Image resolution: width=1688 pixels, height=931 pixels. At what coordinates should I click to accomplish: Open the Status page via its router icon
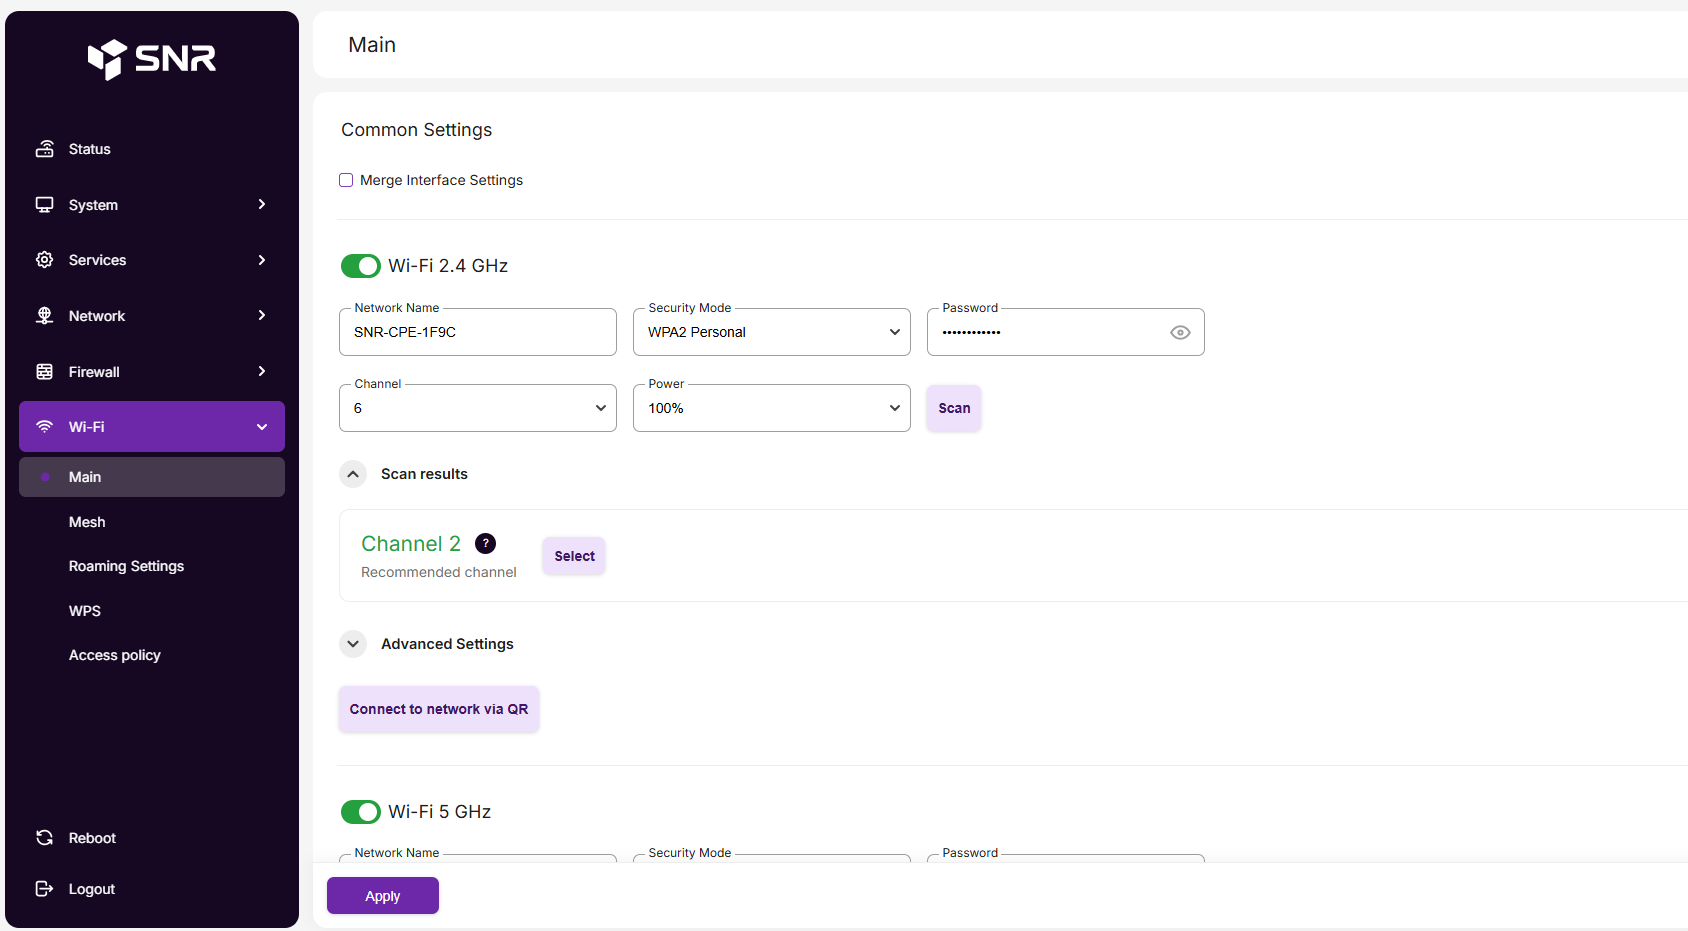click(x=45, y=149)
